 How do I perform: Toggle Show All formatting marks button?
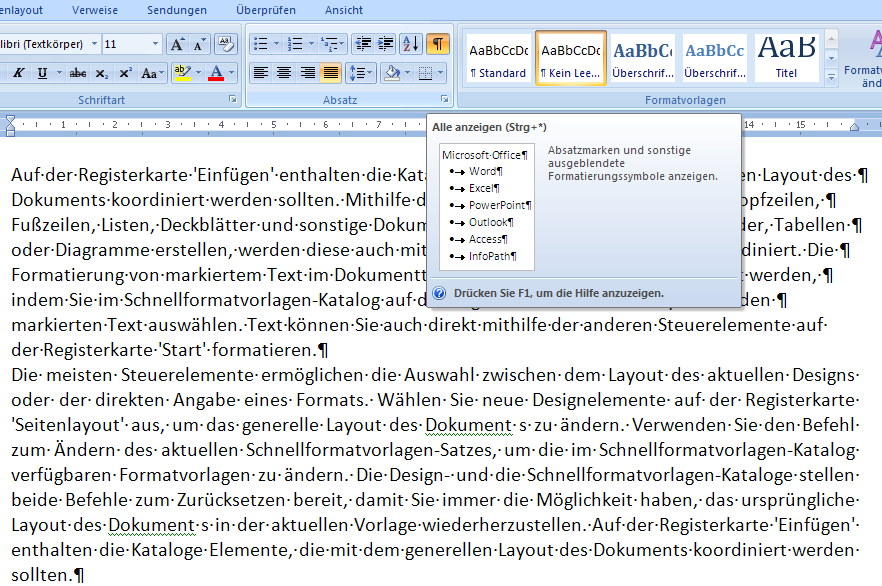(438, 44)
